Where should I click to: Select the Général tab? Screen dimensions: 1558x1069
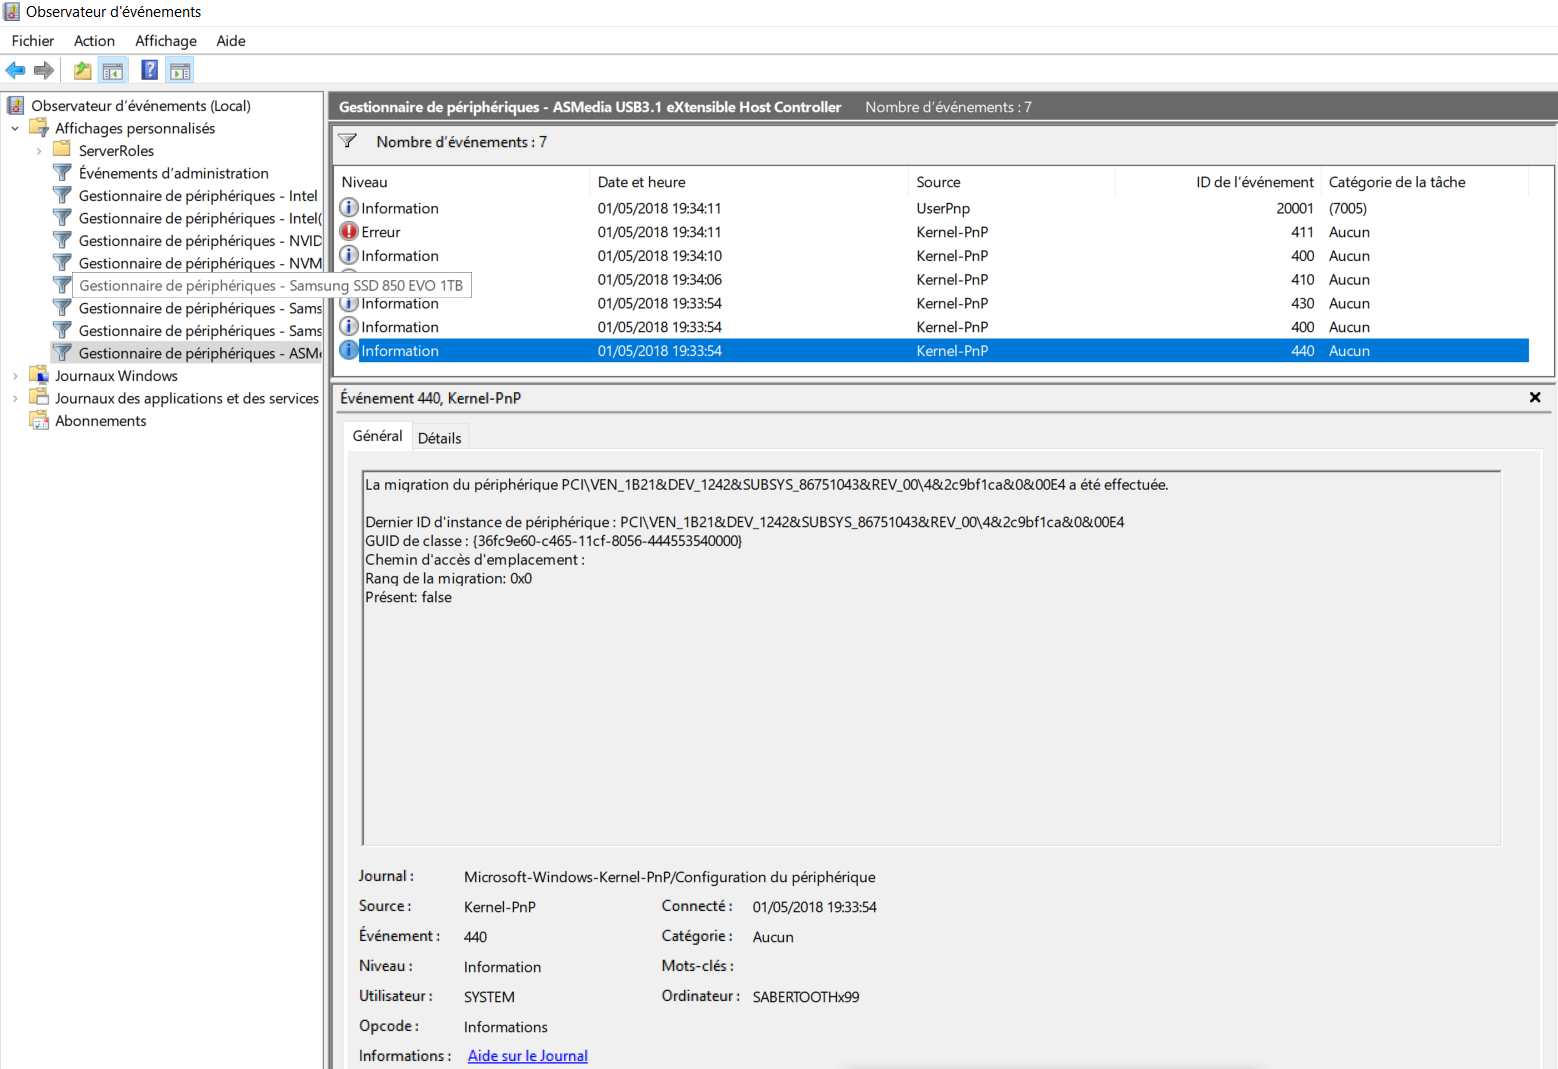click(377, 436)
